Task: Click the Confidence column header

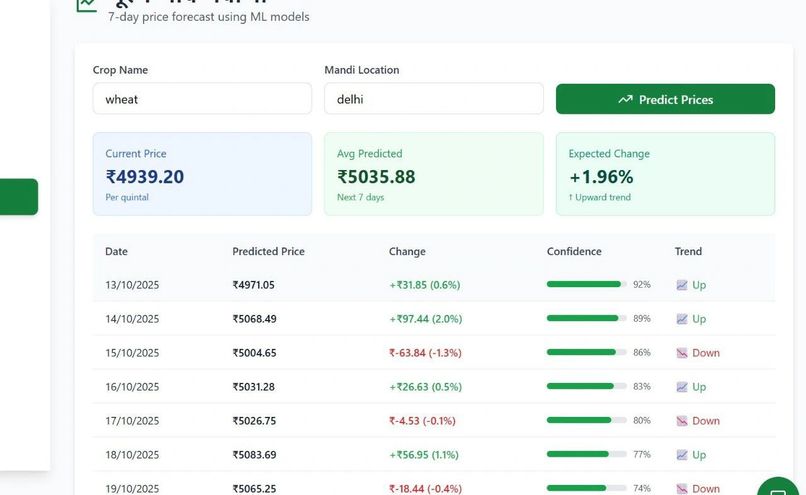Action: 574,251
